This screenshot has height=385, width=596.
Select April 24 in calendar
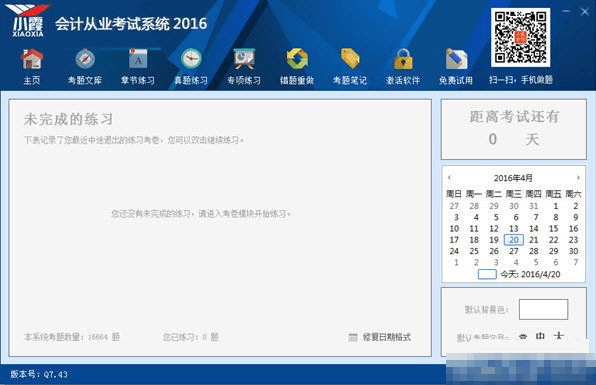(x=454, y=251)
